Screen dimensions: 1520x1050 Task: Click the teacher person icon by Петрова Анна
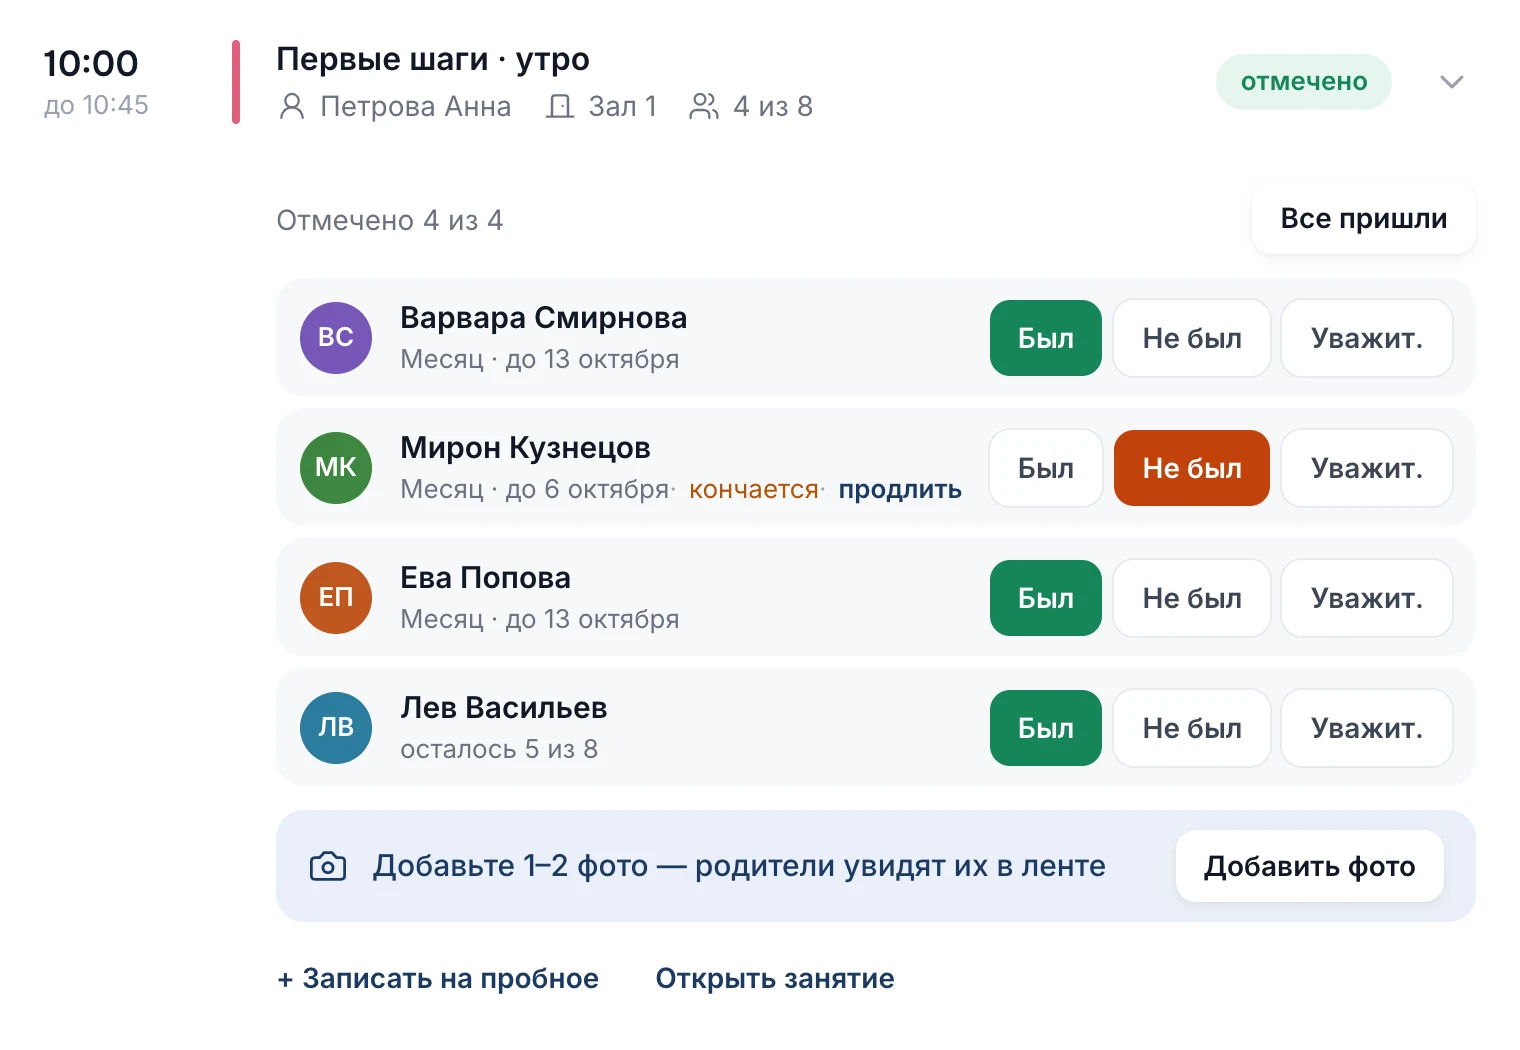click(292, 106)
